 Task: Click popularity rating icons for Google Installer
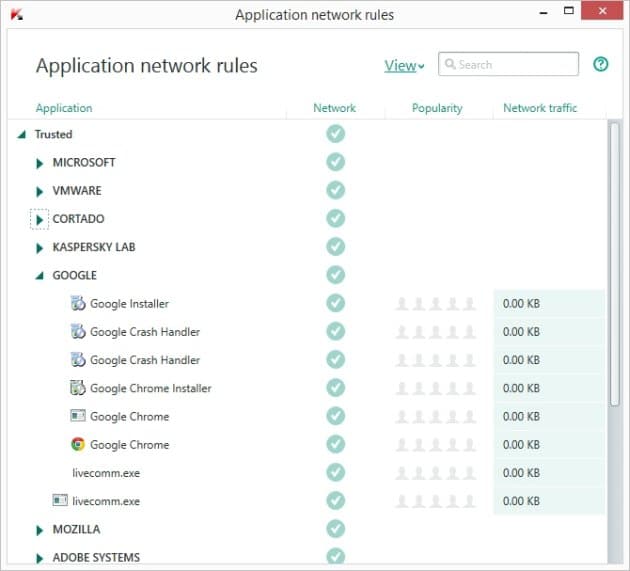click(x=436, y=304)
